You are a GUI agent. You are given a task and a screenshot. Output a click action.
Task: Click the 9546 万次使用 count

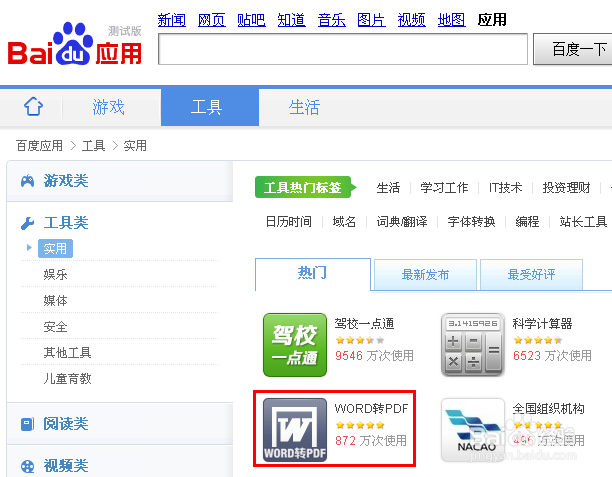point(374,356)
